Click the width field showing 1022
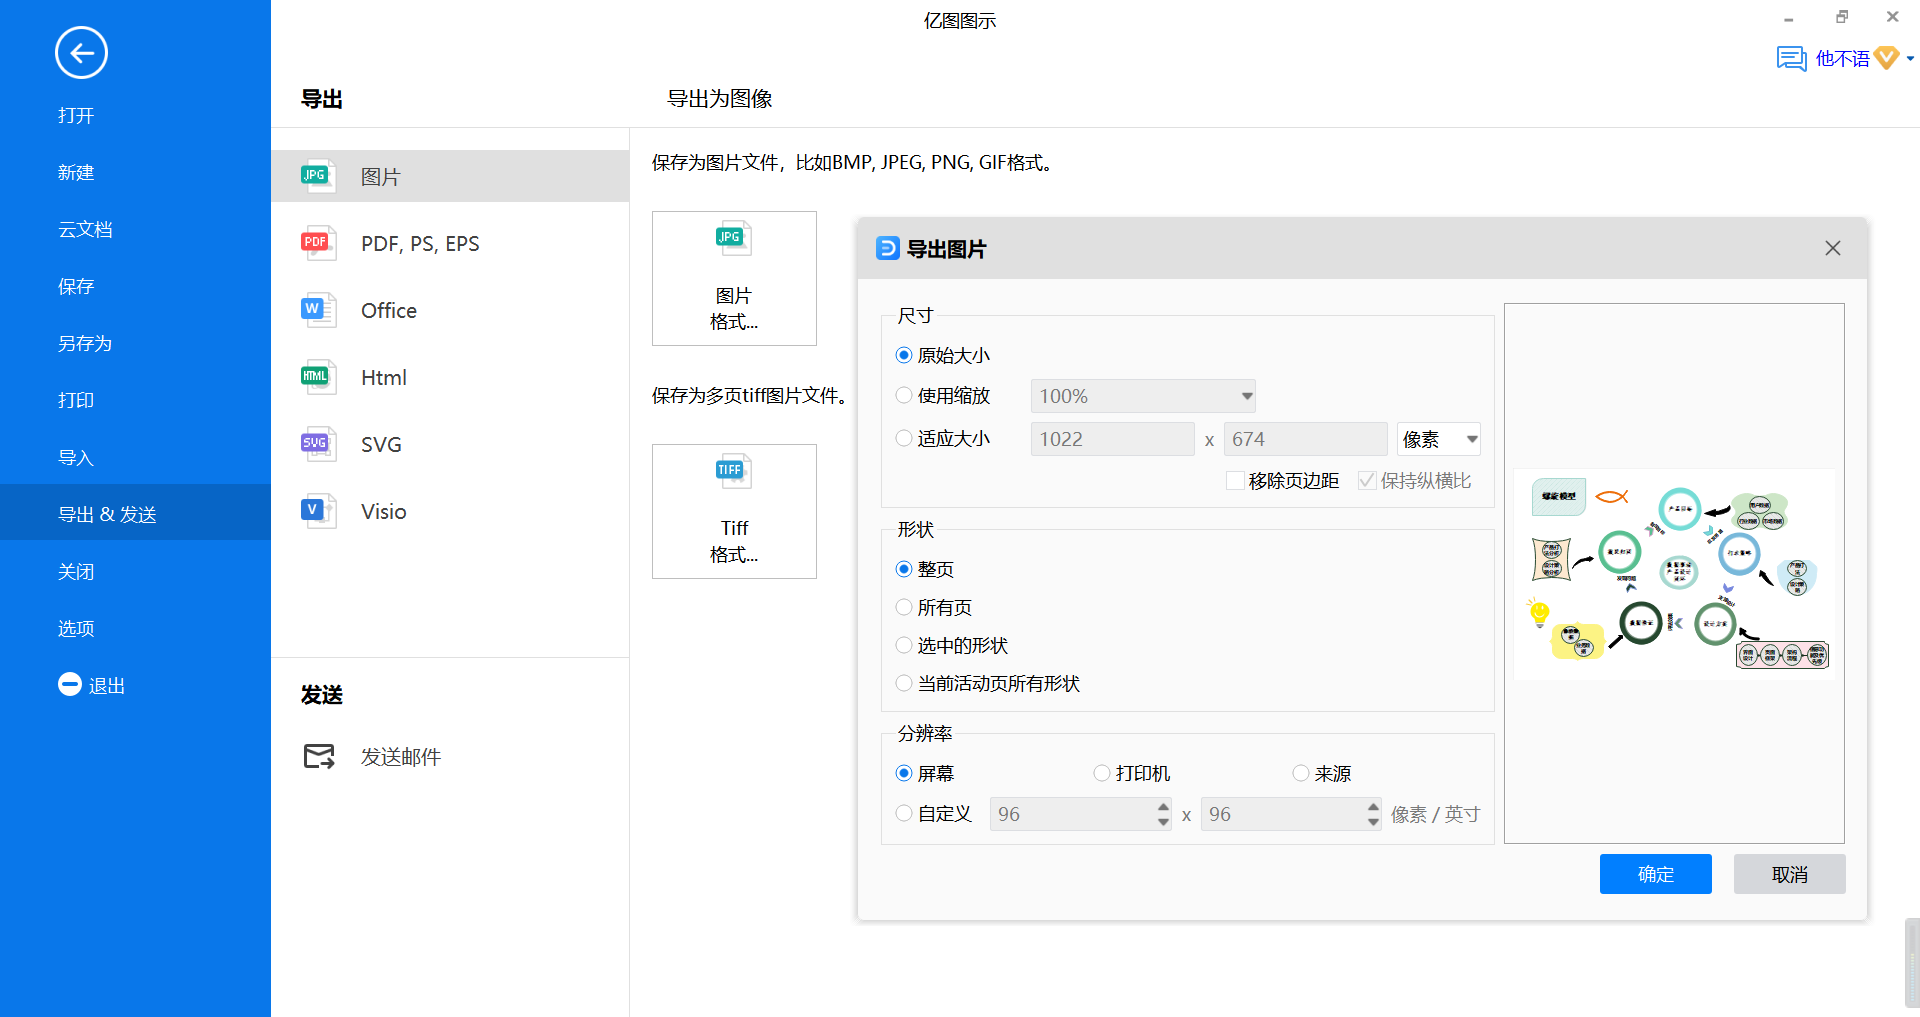 click(x=1112, y=439)
